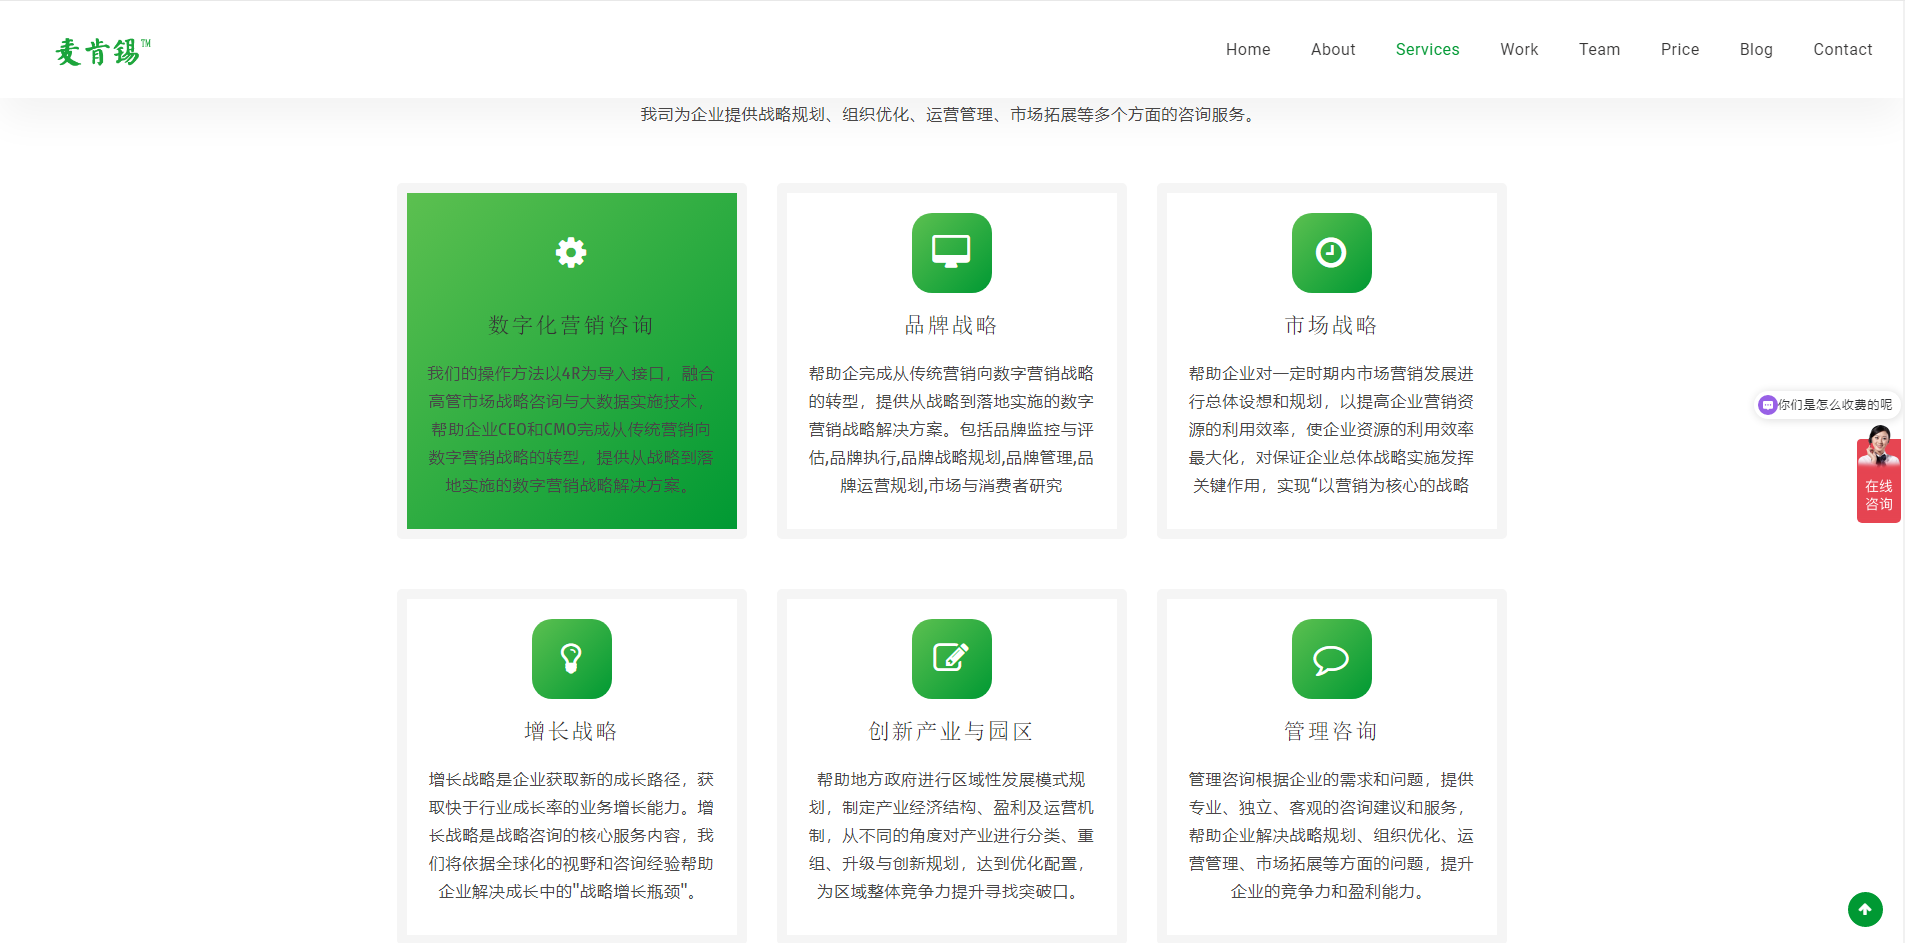Screen dimensions: 1905x943
Task: Go to the Home menu item
Action: 1248,49
